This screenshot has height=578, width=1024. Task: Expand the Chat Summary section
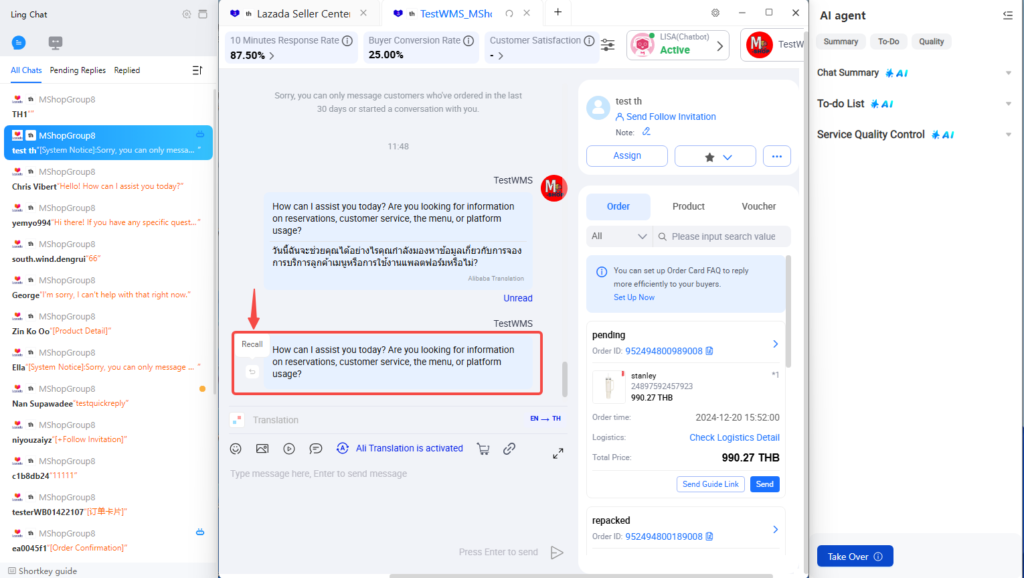click(x=1008, y=73)
